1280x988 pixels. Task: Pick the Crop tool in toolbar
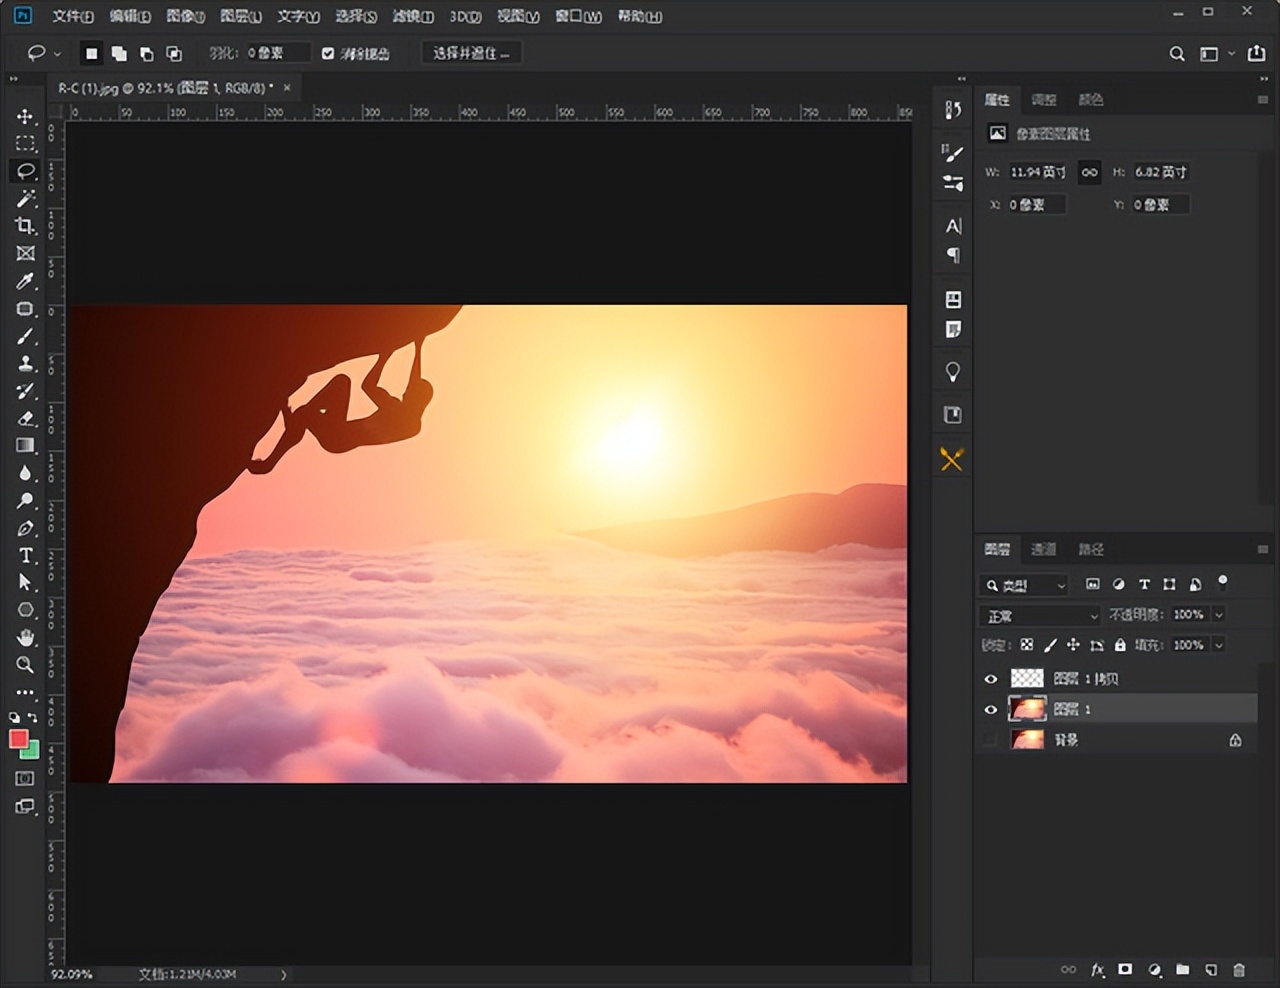[26, 226]
